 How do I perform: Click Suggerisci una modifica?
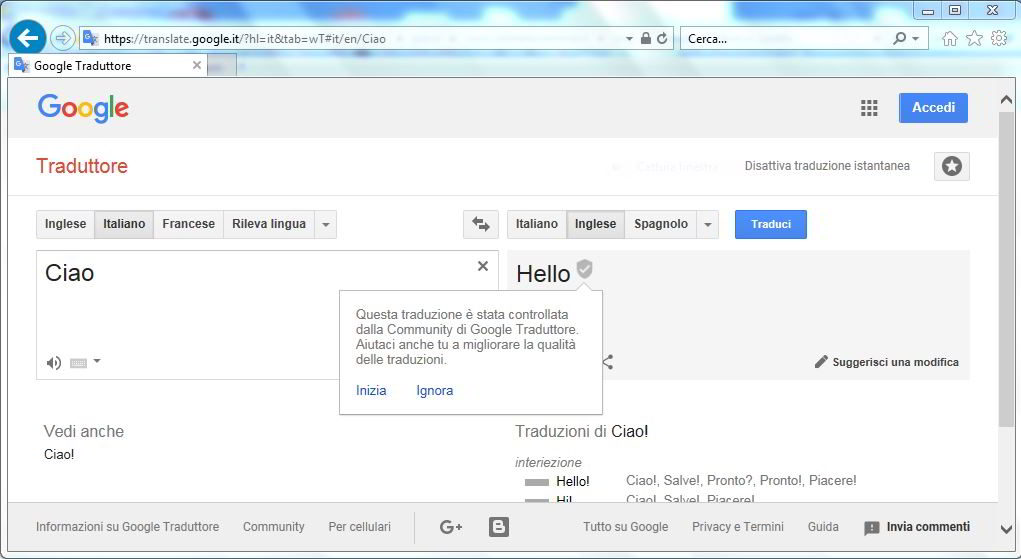(886, 362)
